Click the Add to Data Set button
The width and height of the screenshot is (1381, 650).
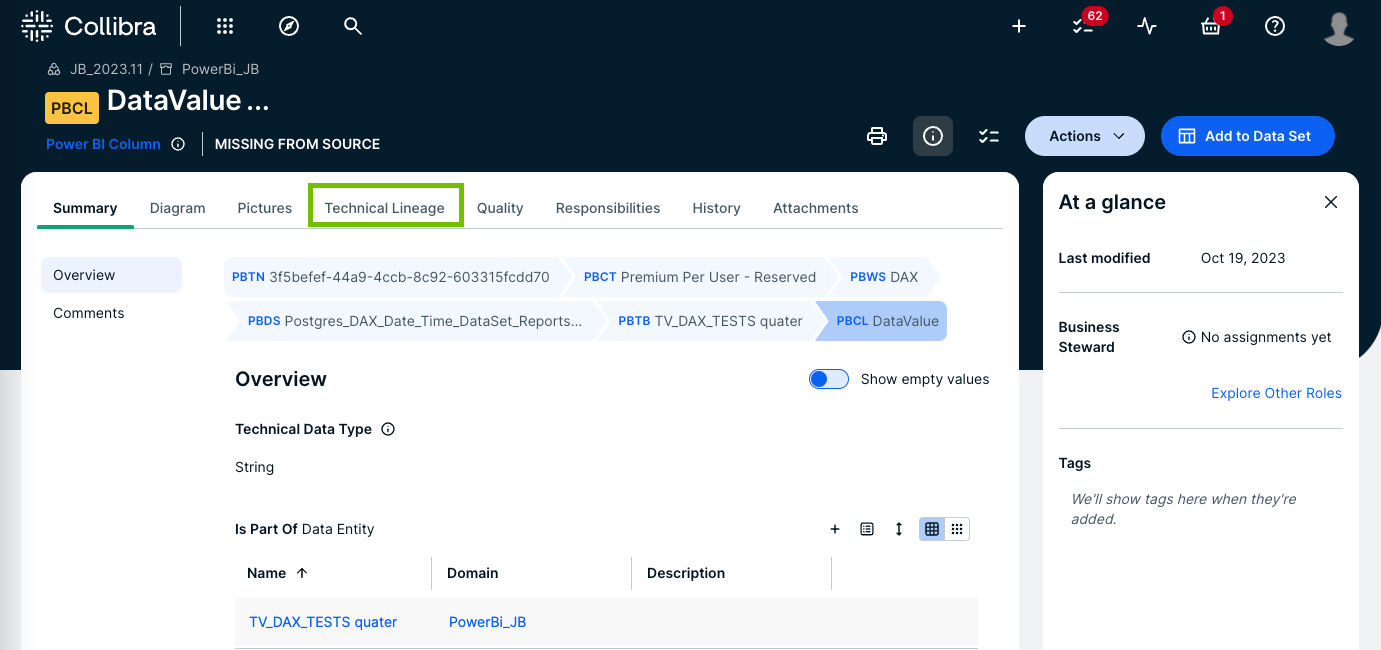[x=1247, y=136]
